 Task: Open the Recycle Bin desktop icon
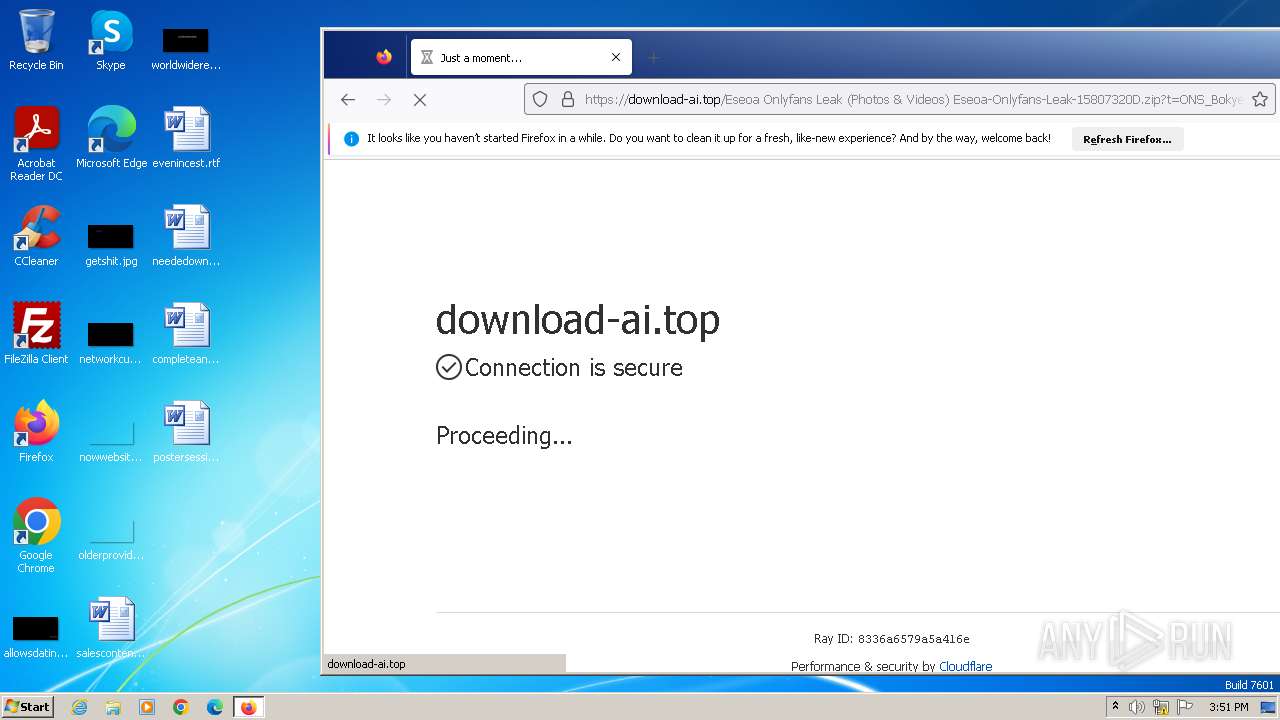36,40
